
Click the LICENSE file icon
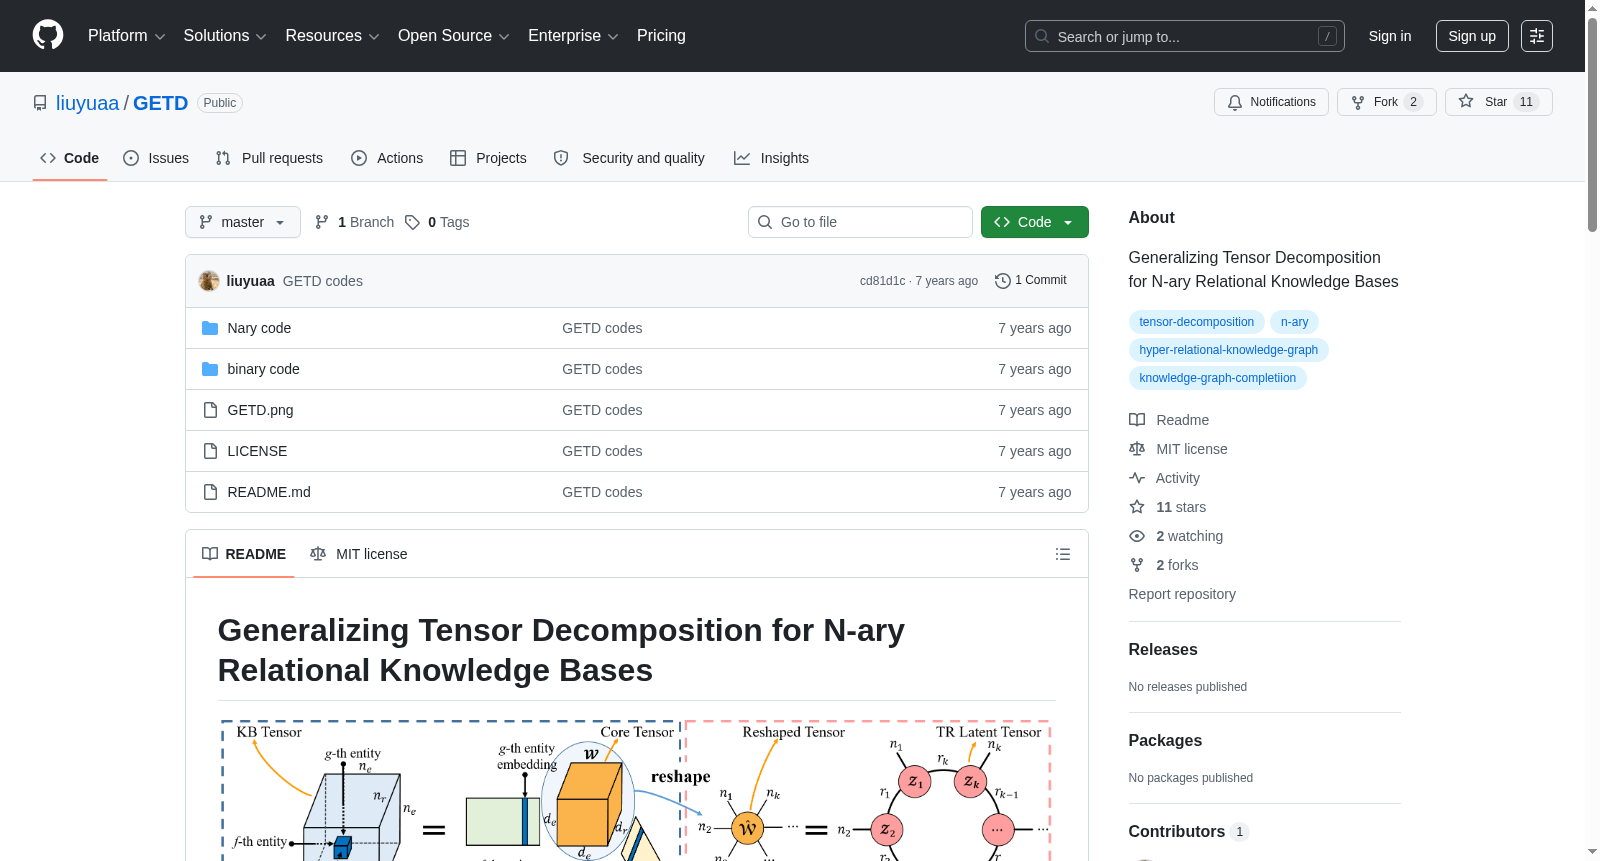pyautogui.click(x=210, y=451)
